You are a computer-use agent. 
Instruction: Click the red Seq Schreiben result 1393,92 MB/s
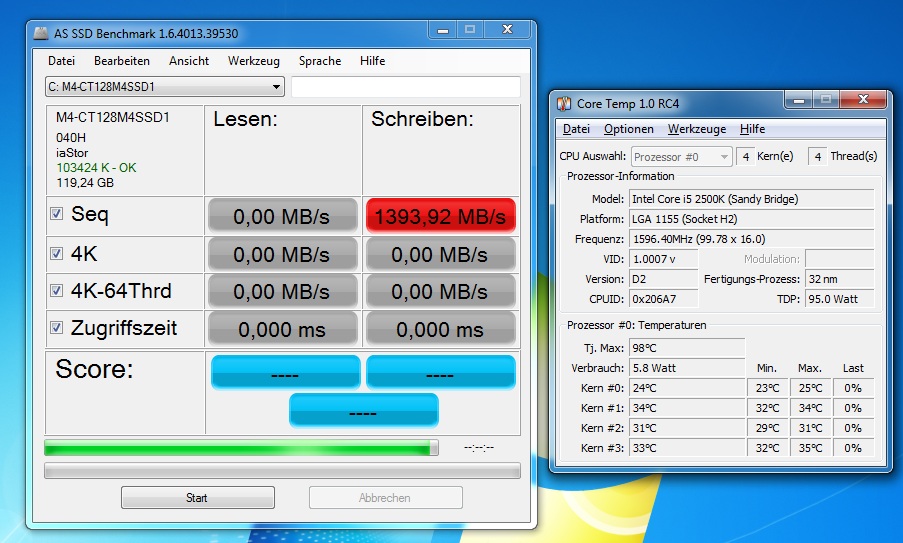pos(441,216)
